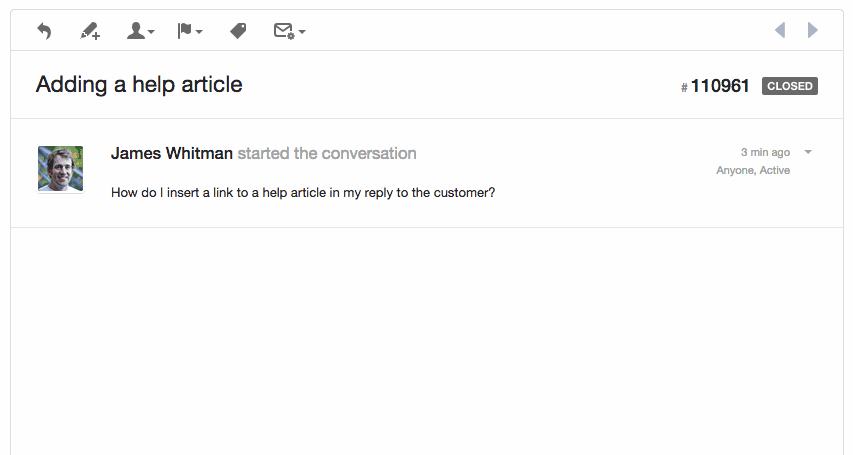Click James Whitman's avatar photo
853x455 pixels.
60,168
